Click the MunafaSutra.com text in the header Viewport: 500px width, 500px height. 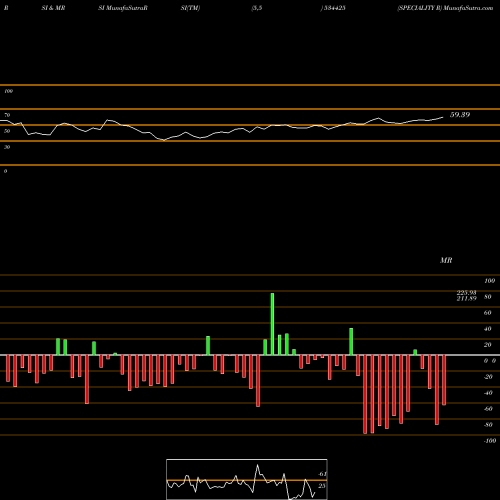[468, 8]
